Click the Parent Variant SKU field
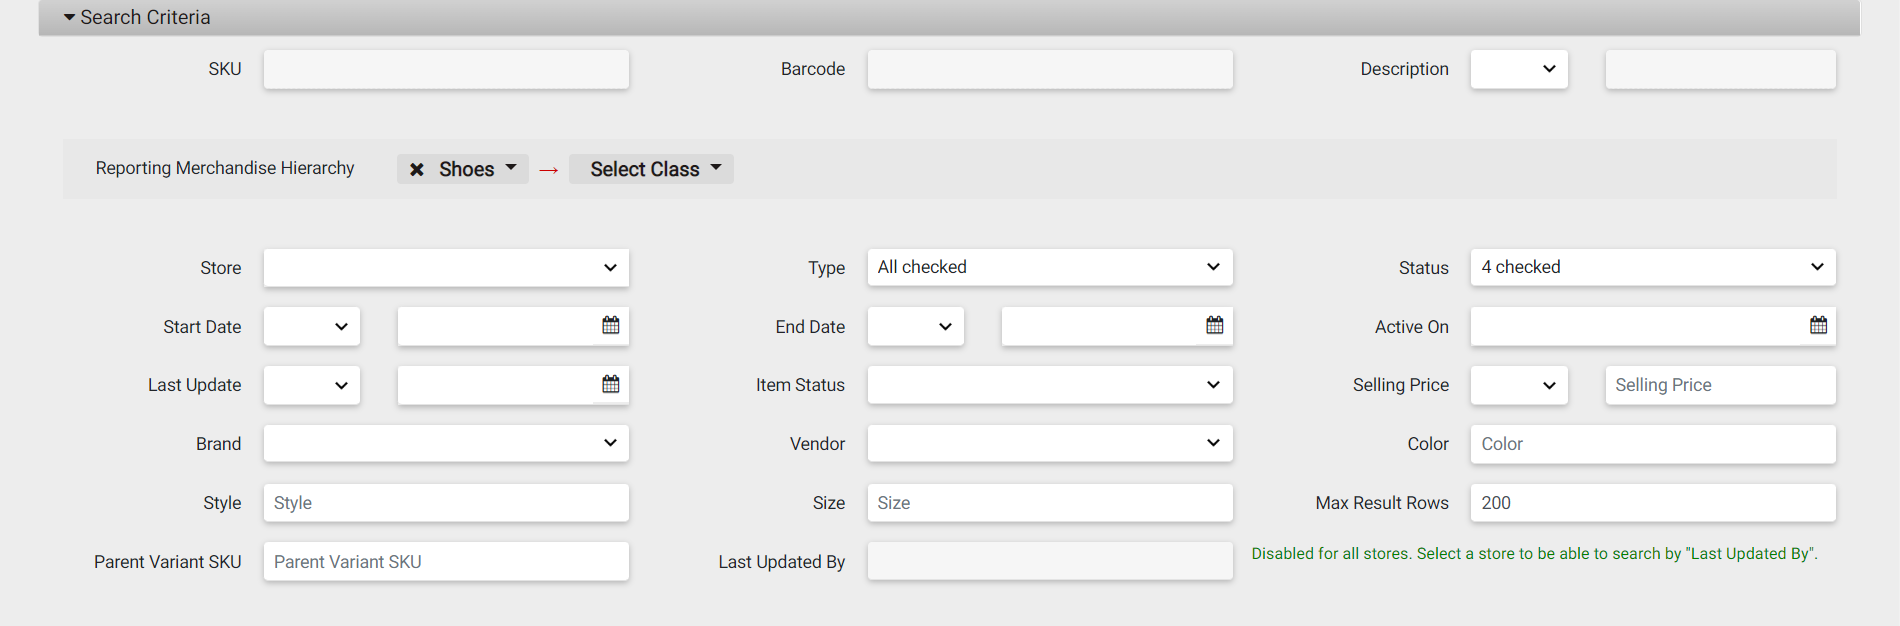Screen dimensions: 1900x626 click(x=446, y=562)
